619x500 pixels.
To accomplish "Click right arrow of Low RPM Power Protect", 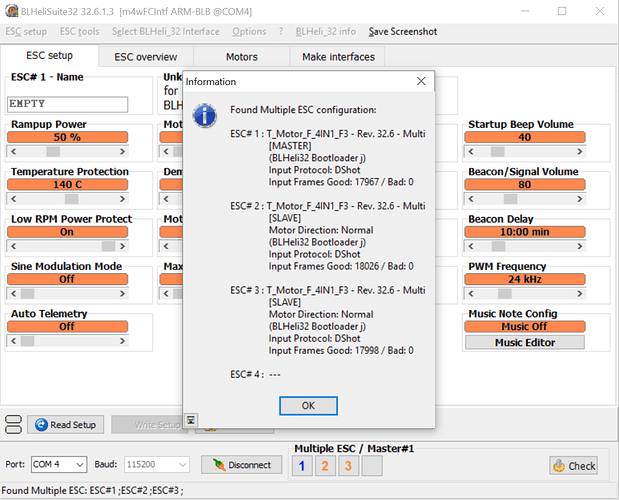I will pyautogui.click(x=122, y=246).
